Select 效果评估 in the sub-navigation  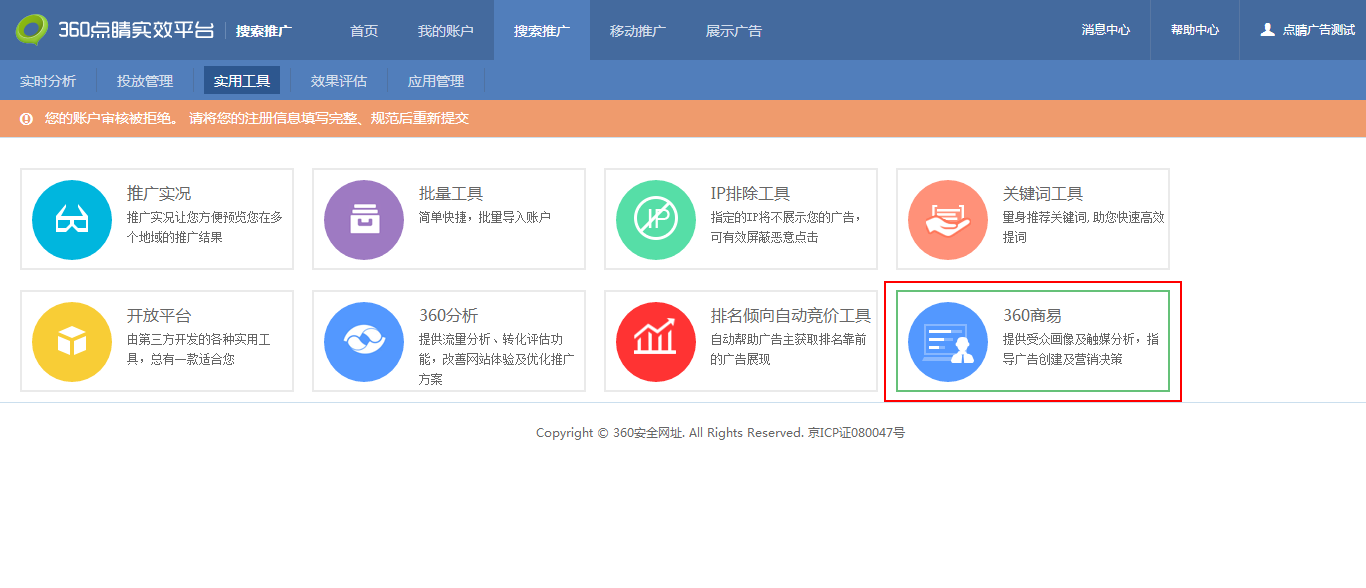click(x=339, y=81)
